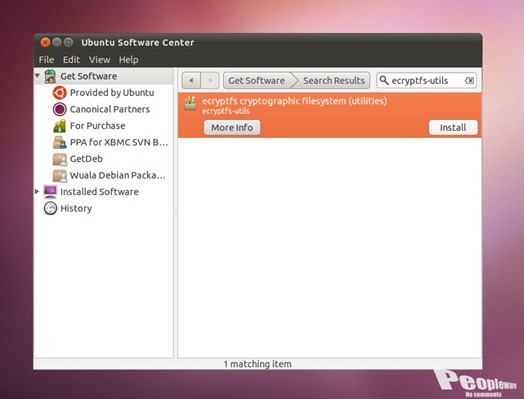The width and height of the screenshot is (524, 399).
Task: Open the File menu
Action: click(46, 60)
